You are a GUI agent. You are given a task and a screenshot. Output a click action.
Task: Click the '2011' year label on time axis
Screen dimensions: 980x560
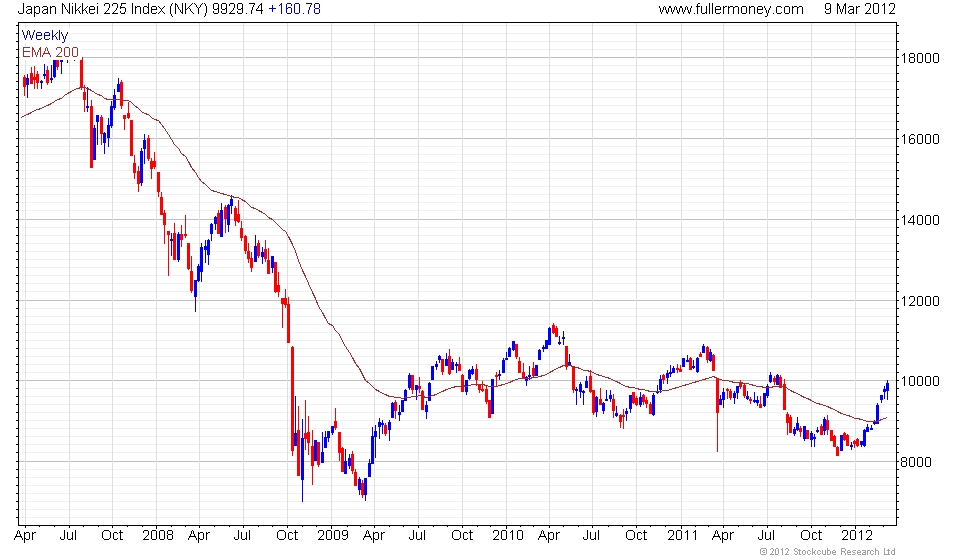click(x=682, y=536)
